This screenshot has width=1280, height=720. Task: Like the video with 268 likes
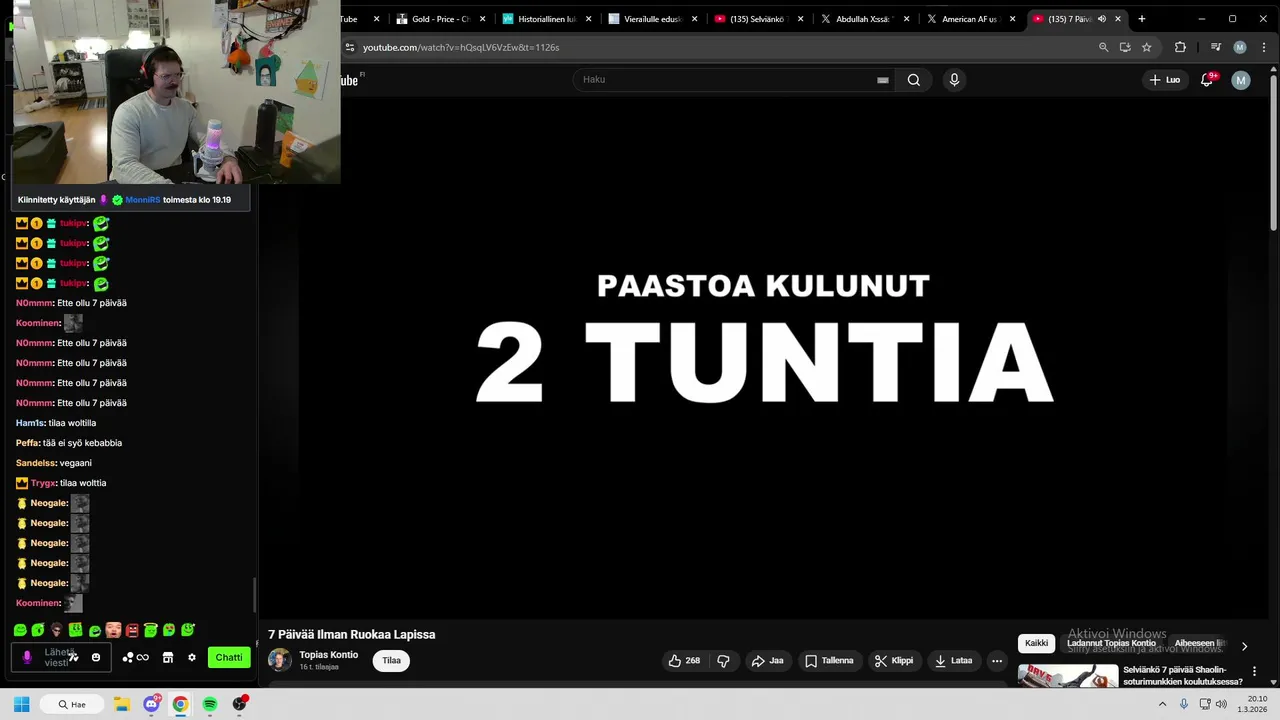click(x=684, y=660)
